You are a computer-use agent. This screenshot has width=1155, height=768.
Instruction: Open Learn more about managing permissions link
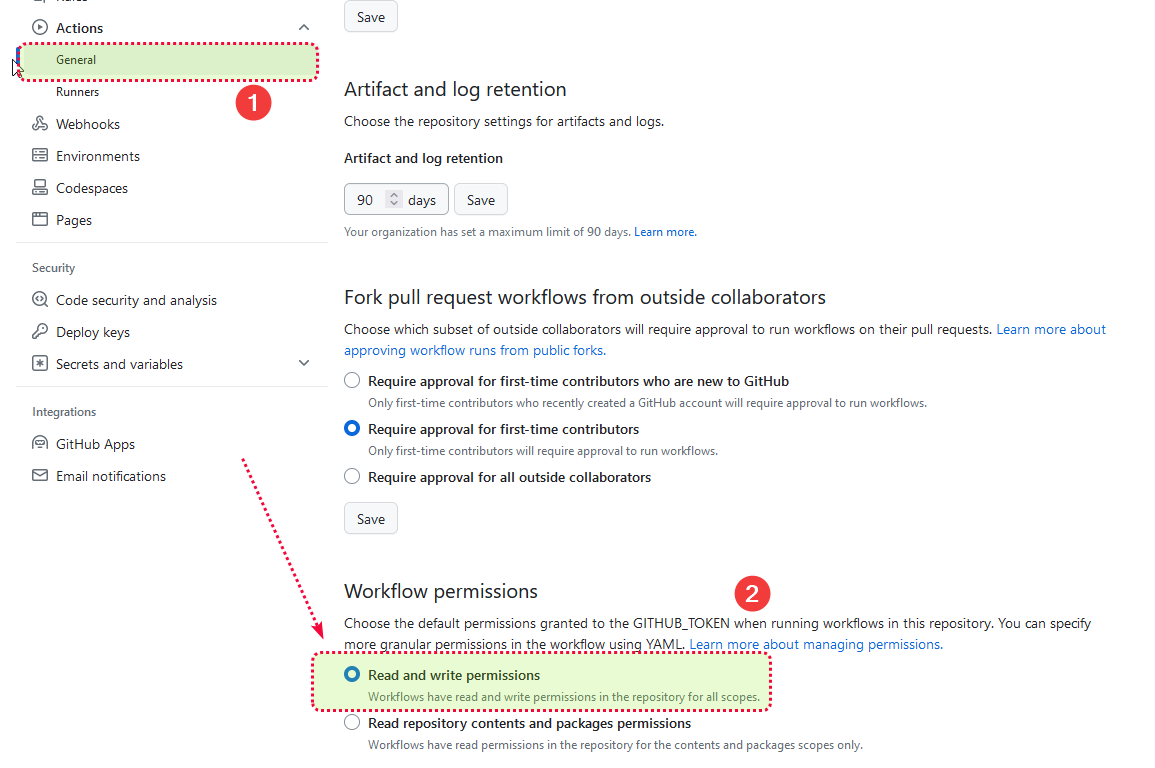click(x=814, y=645)
